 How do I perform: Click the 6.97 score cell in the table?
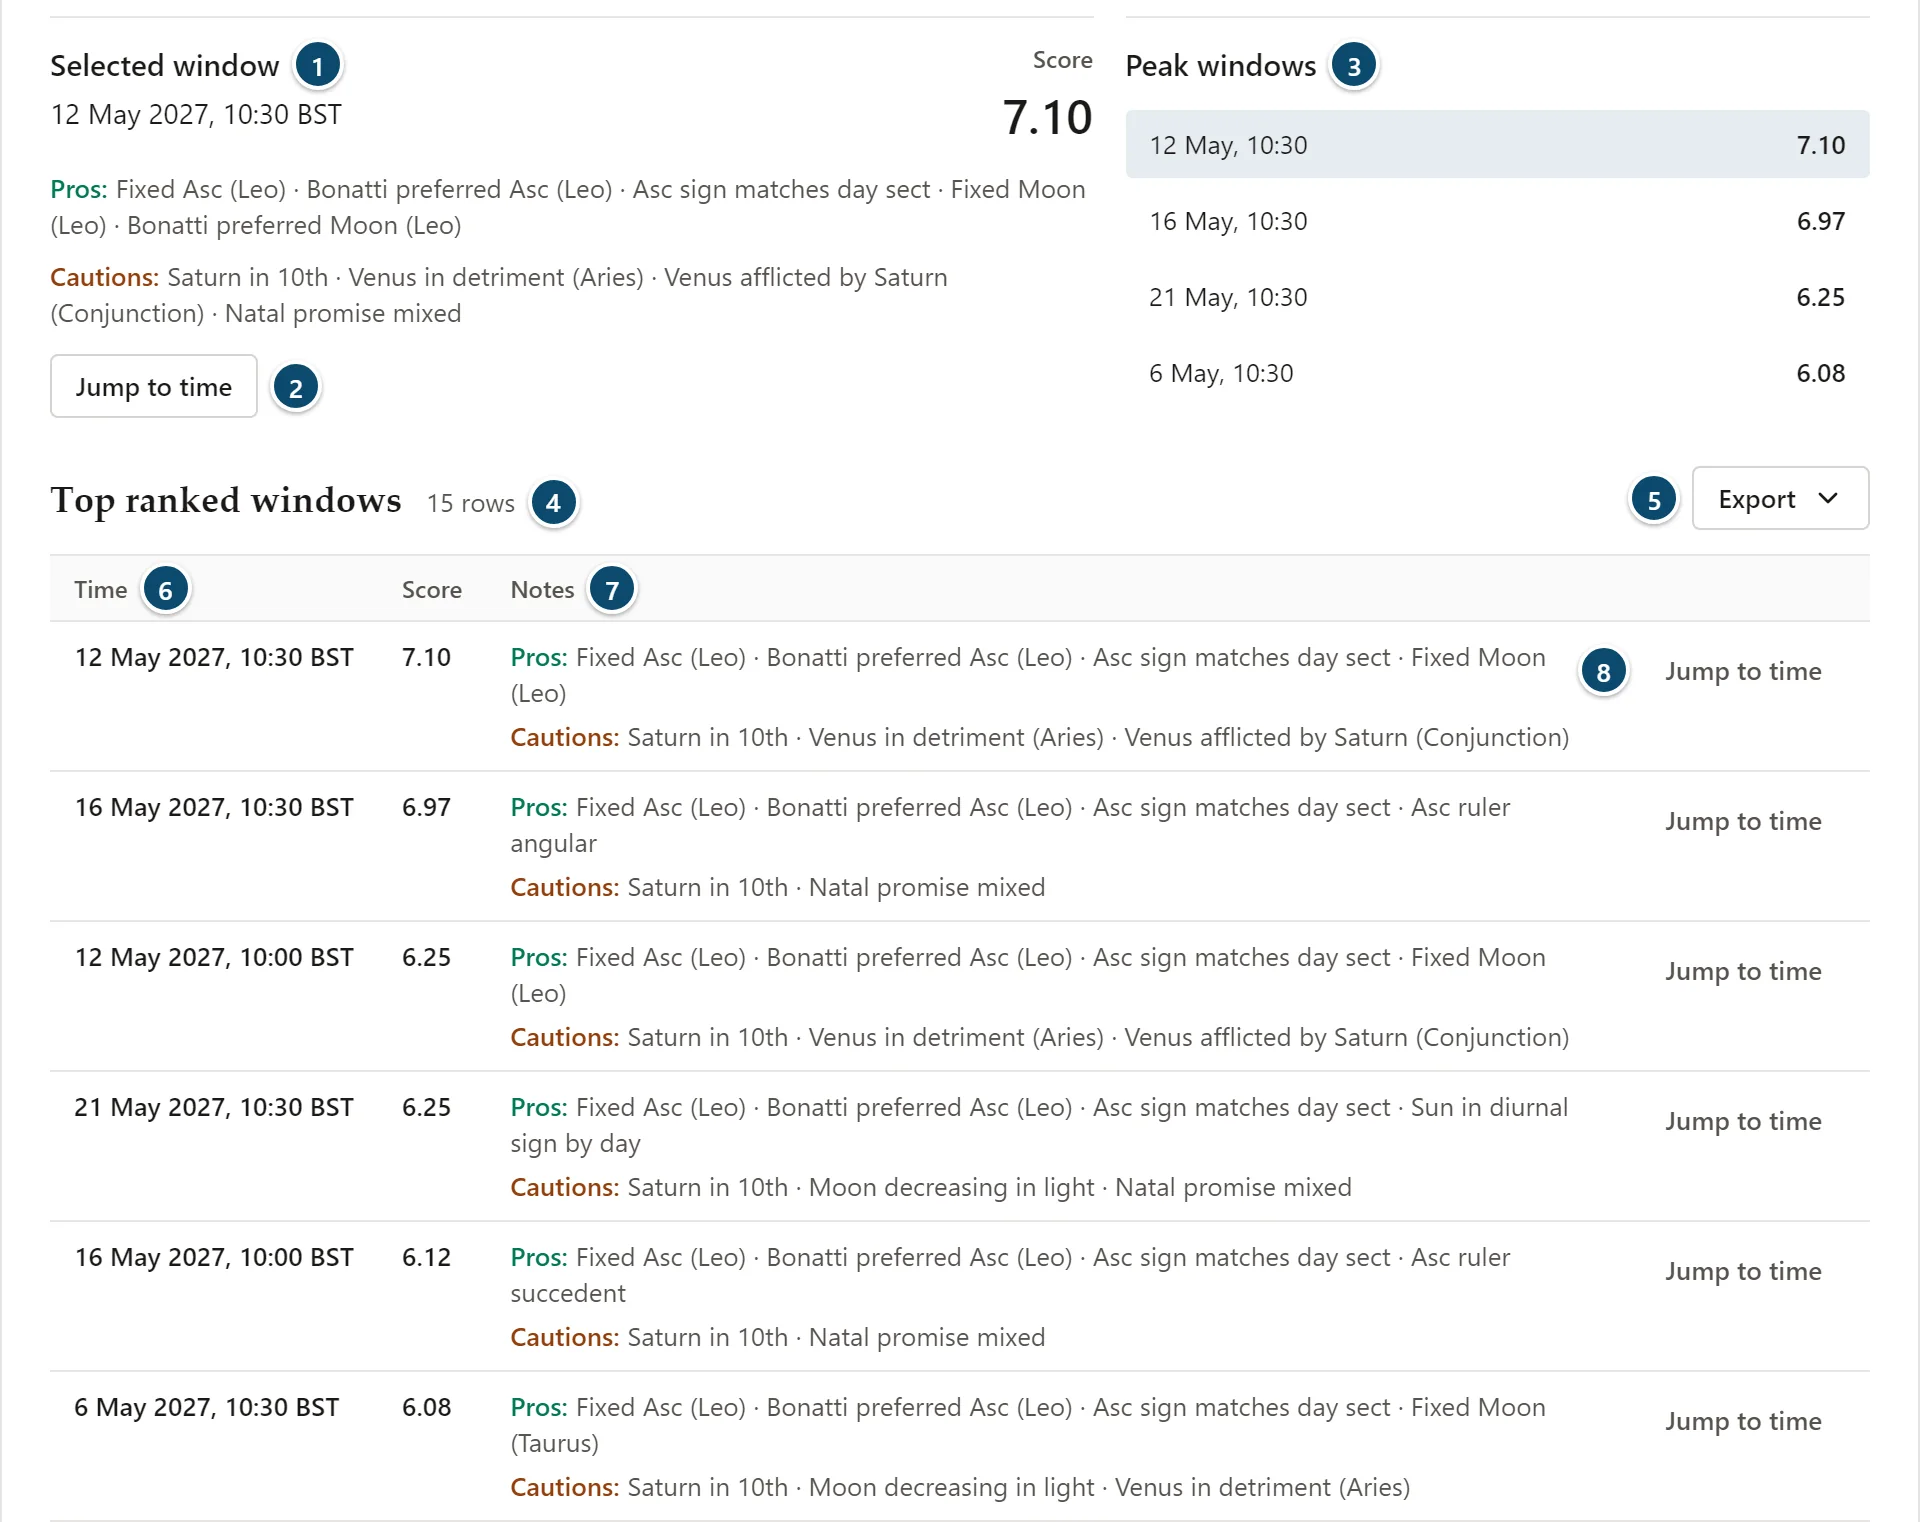[426, 807]
